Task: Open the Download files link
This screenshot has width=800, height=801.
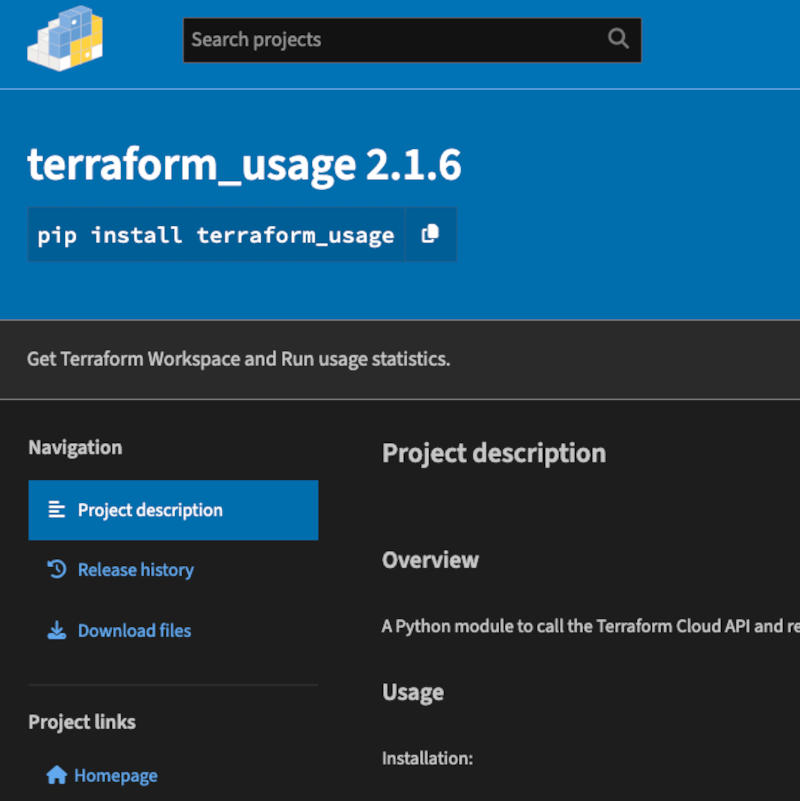Action: (134, 631)
